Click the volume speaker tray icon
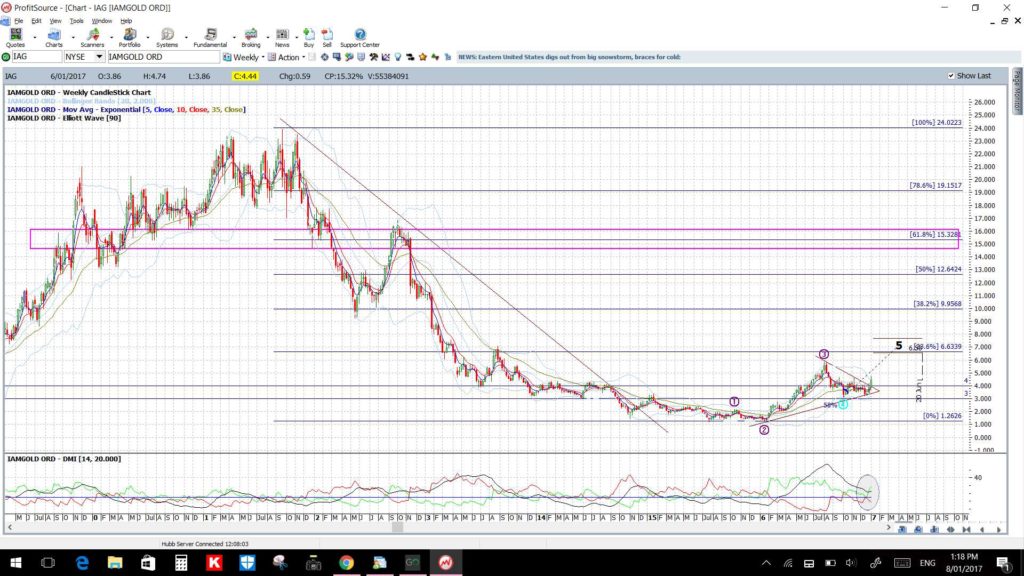This screenshot has height=576, width=1024. [x=850, y=563]
